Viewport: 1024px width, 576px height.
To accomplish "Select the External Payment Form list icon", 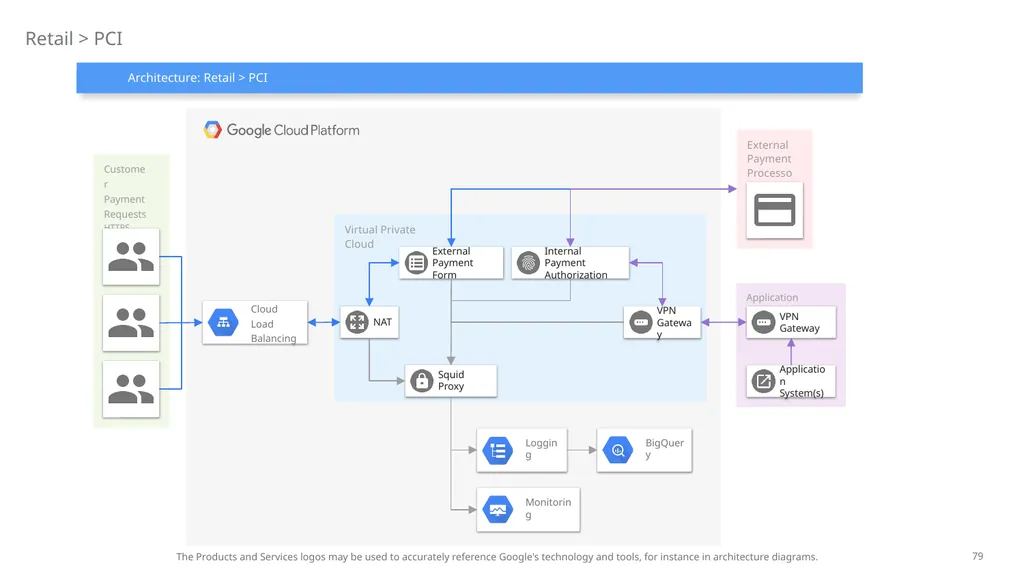I will [x=416, y=263].
